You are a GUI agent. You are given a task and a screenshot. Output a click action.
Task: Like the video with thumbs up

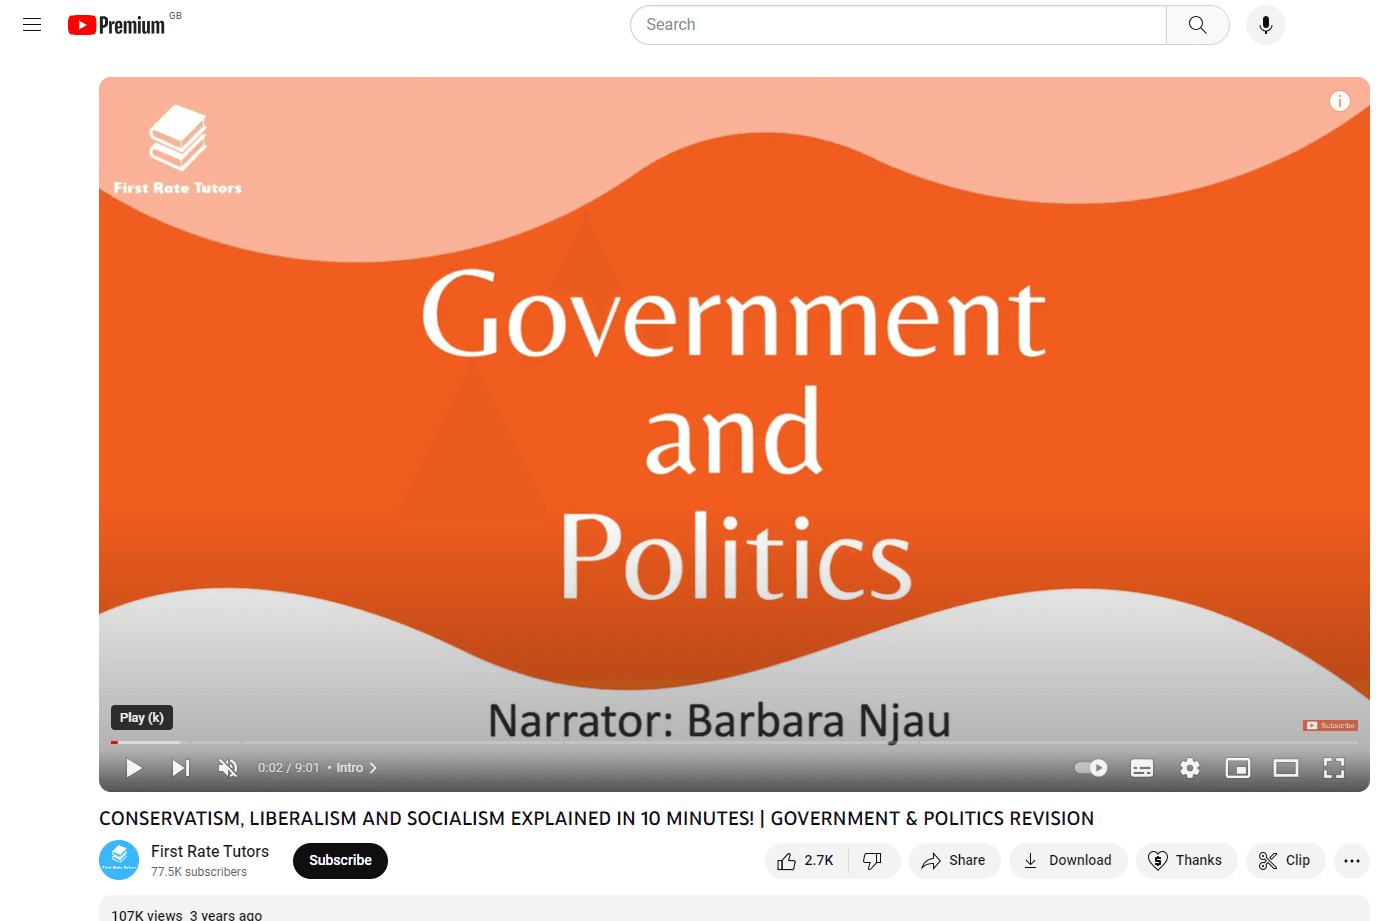[x=806, y=861]
